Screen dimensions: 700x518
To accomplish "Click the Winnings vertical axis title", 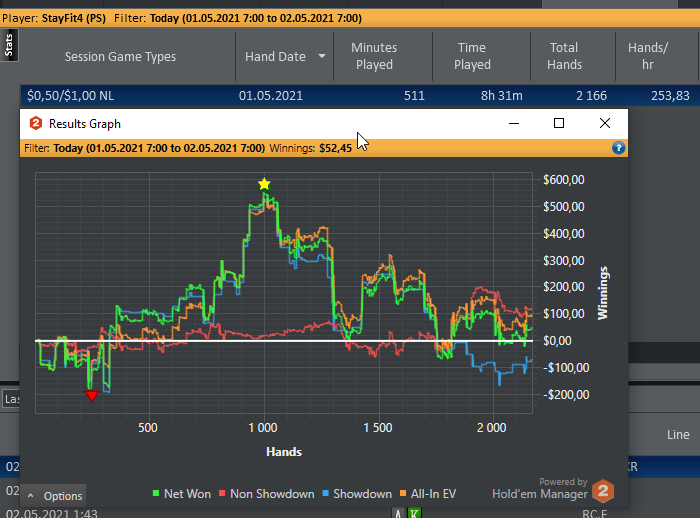I will (603, 293).
